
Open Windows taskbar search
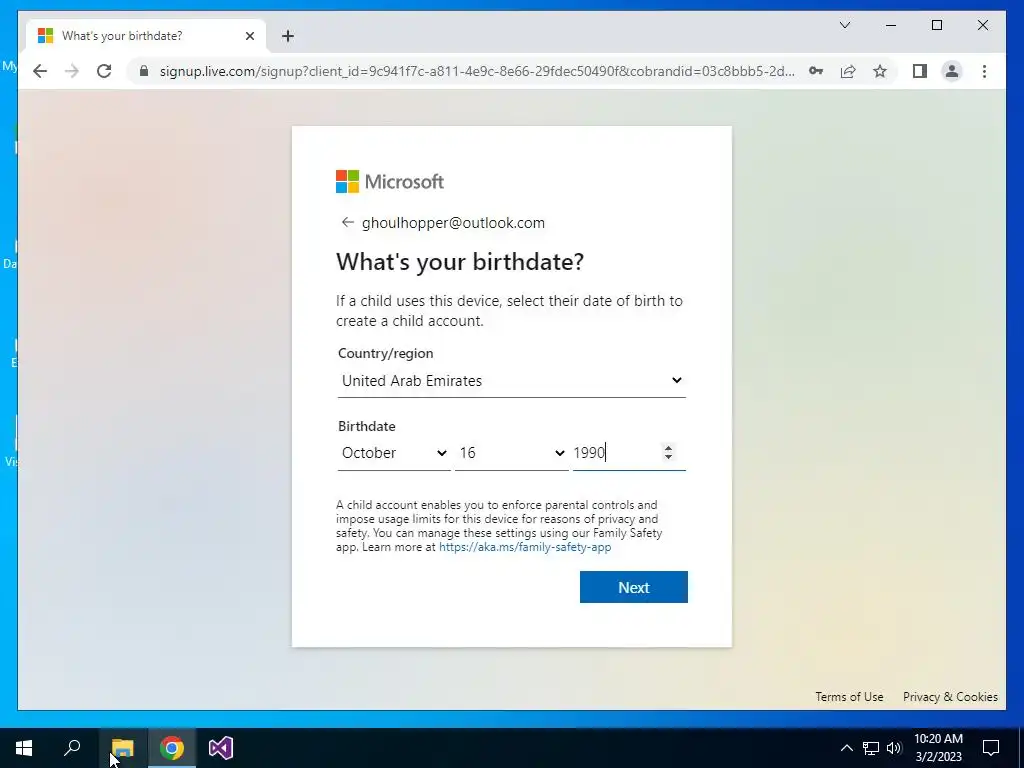[x=72, y=748]
